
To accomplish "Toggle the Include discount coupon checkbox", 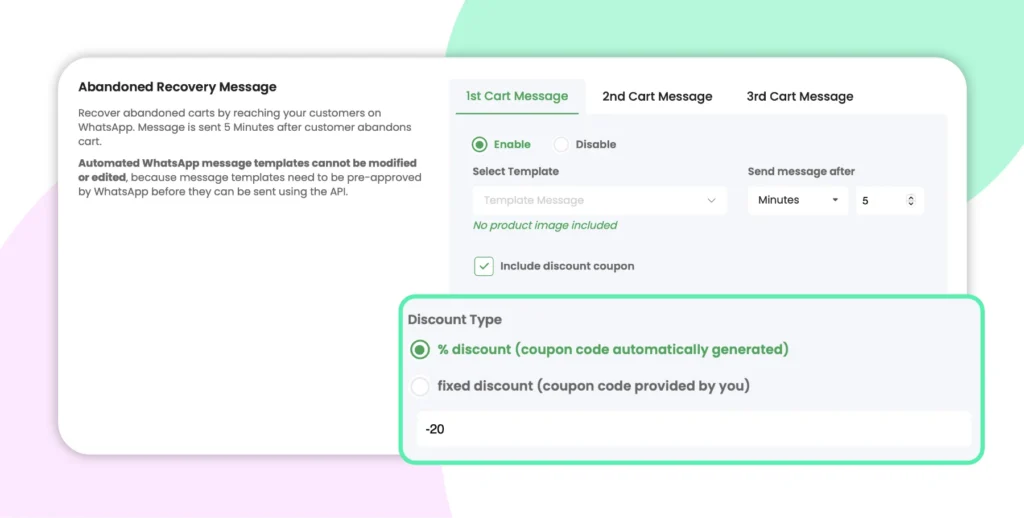I will (484, 266).
